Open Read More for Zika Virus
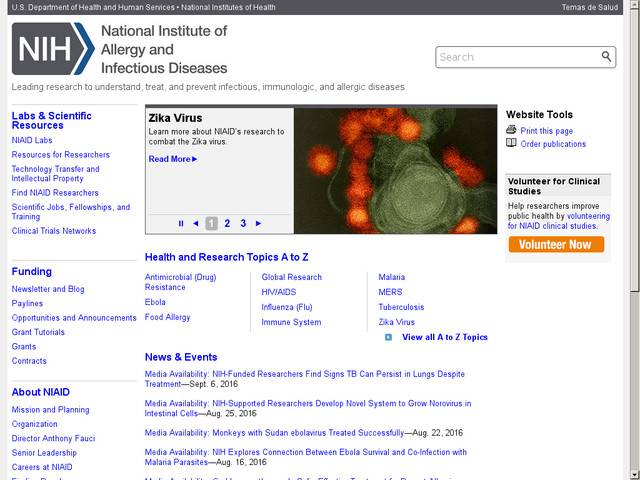 tap(173, 159)
